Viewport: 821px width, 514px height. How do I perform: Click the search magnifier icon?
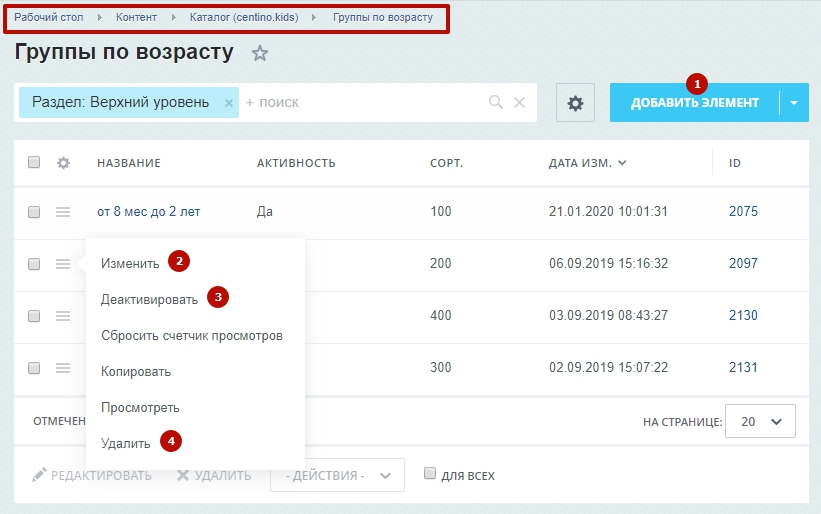(x=495, y=102)
